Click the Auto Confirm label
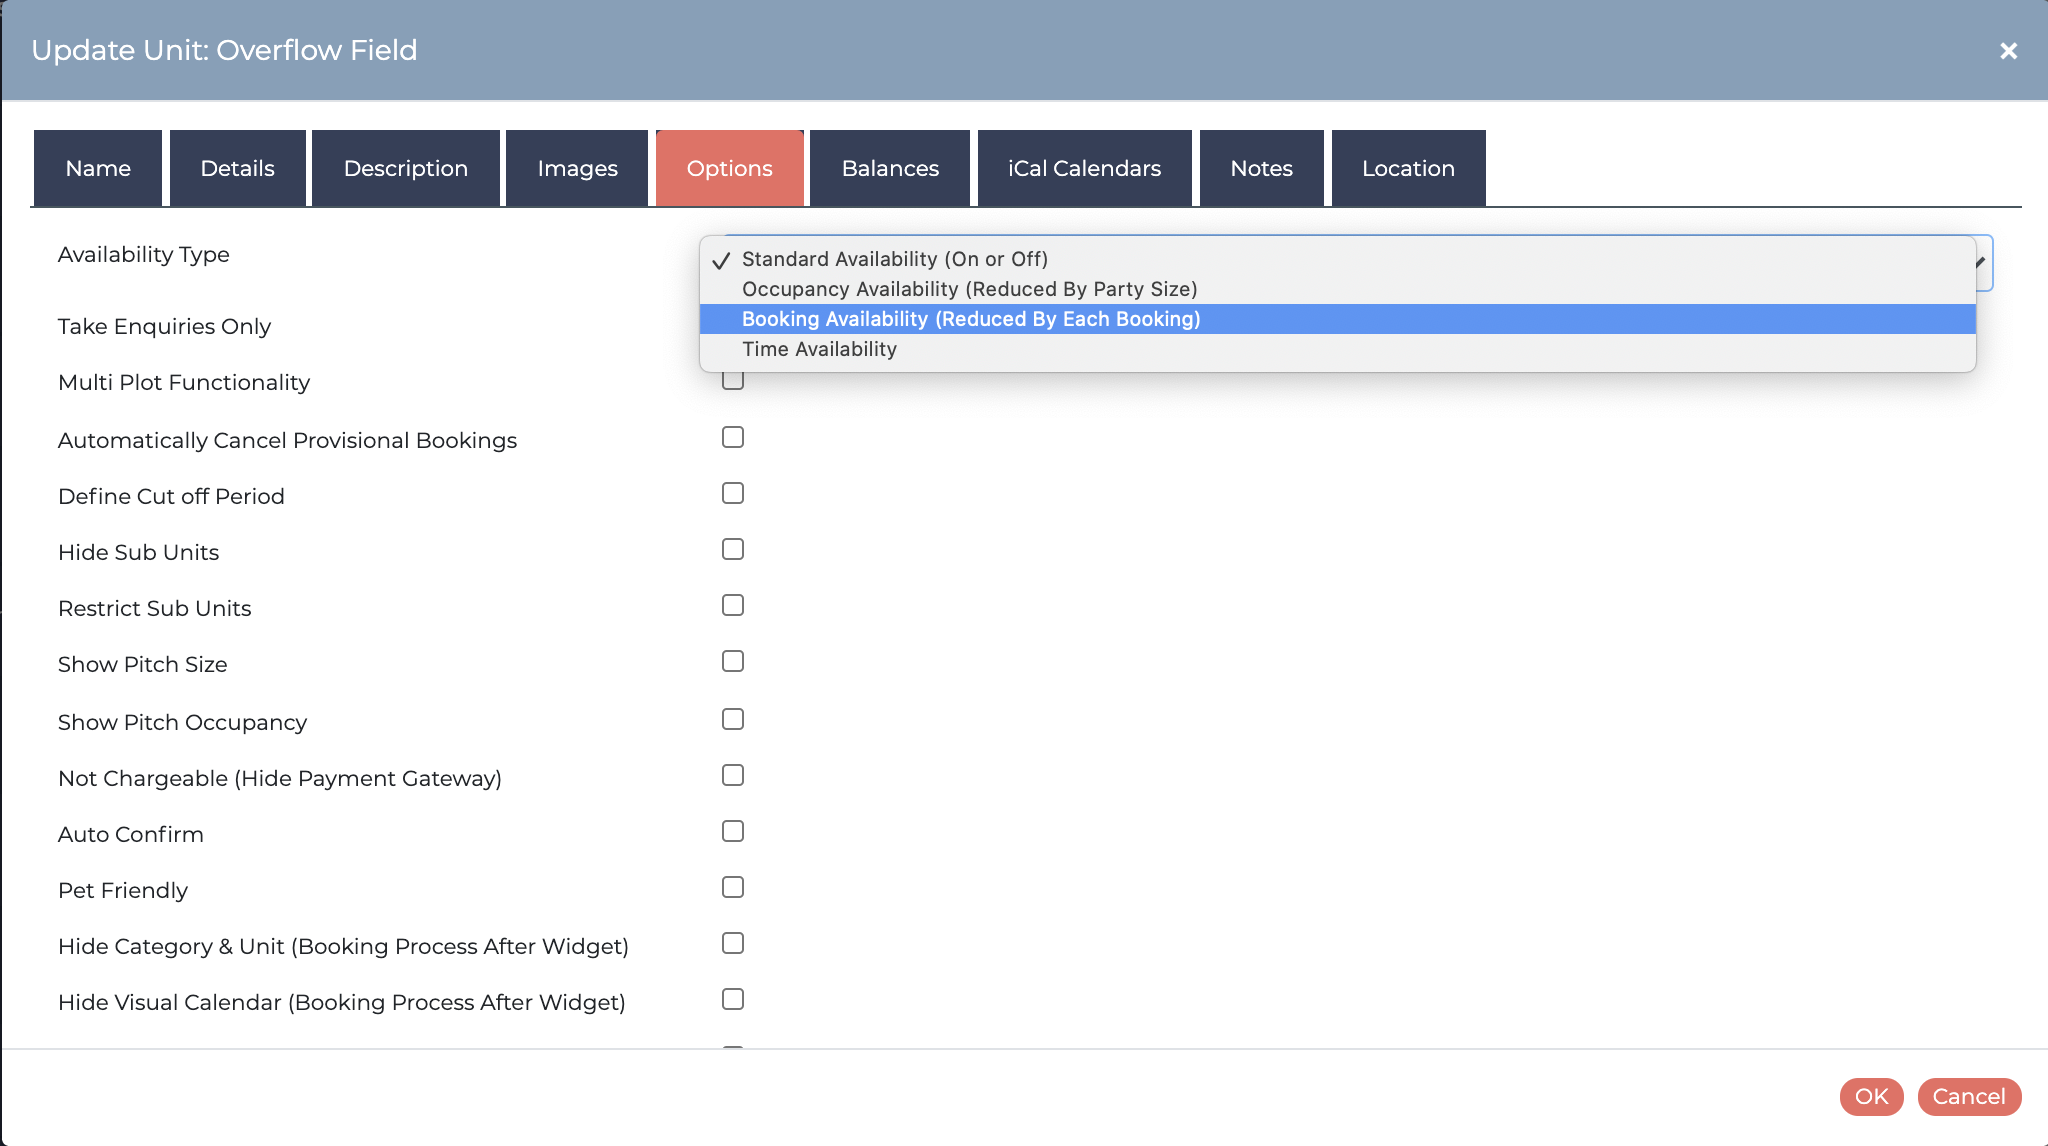 [131, 834]
